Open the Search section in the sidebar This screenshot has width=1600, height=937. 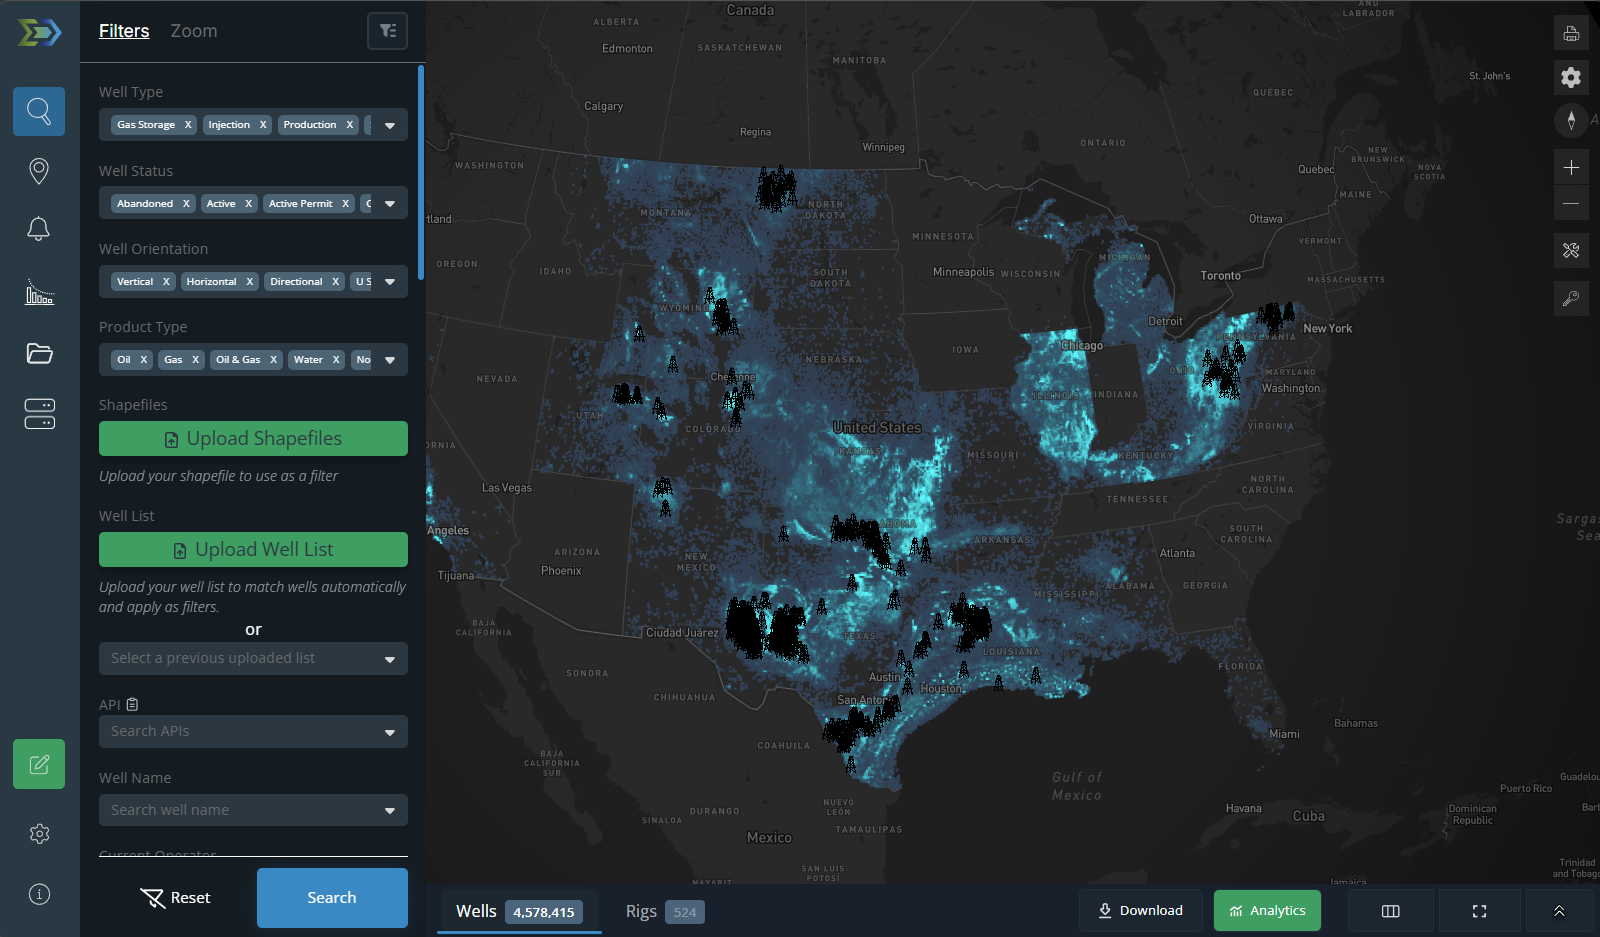(39, 111)
